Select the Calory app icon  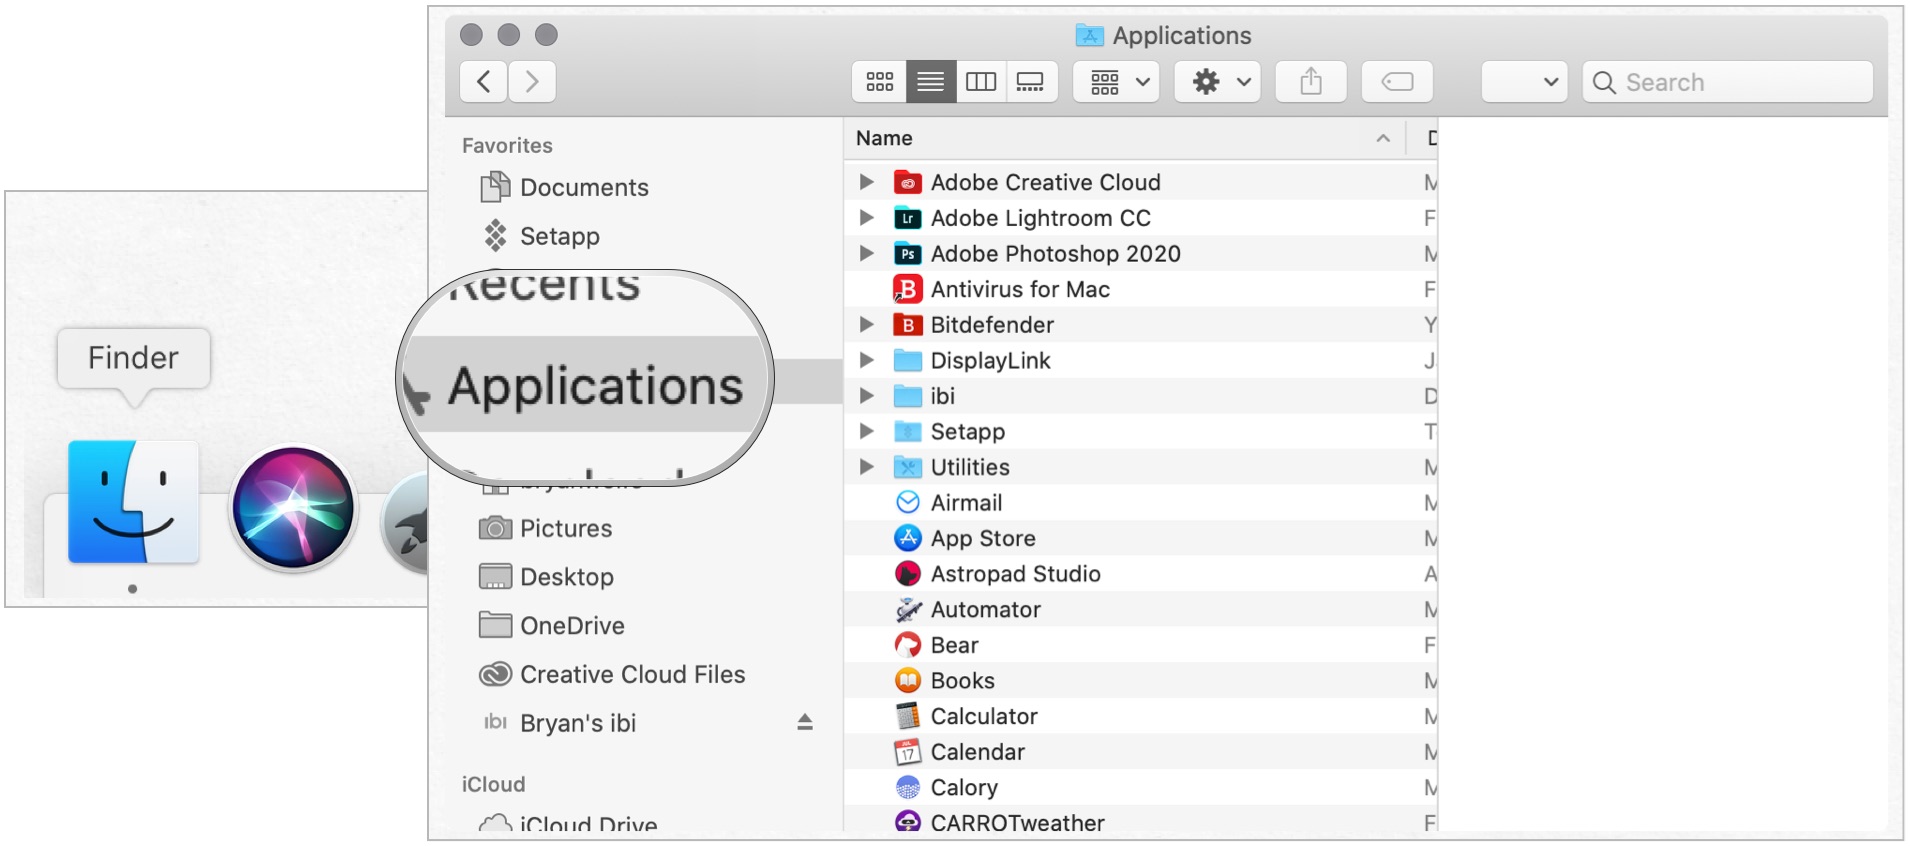(x=908, y=787)
